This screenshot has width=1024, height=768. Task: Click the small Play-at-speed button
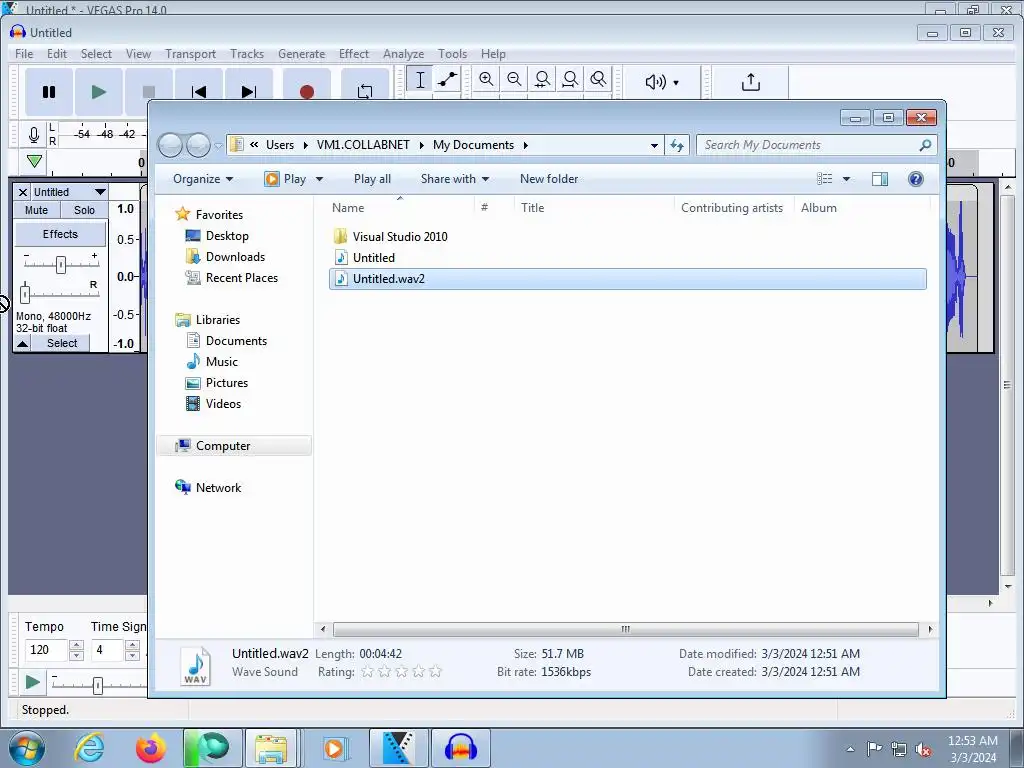pos(32,682)
